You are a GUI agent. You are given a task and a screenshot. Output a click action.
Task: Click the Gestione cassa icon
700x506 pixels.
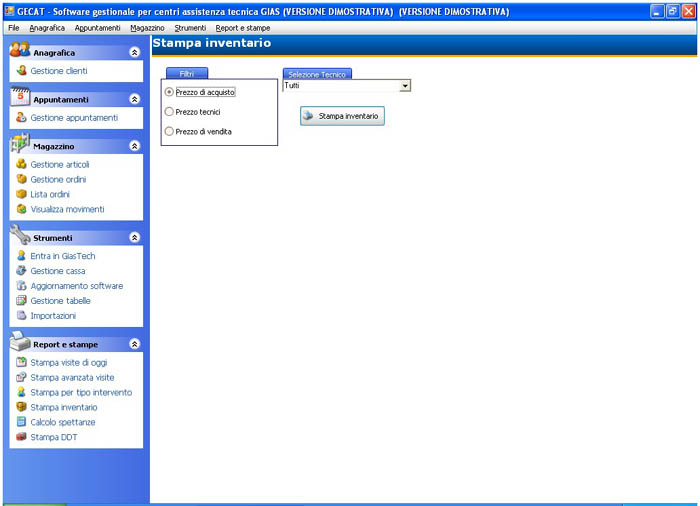tap(21, 270)
